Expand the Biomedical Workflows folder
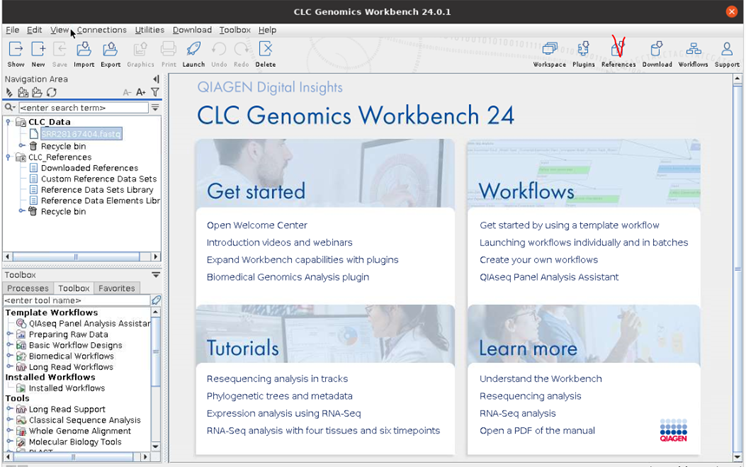The height and width of the screenshot is (467, 746). click(x=9, y=356)
